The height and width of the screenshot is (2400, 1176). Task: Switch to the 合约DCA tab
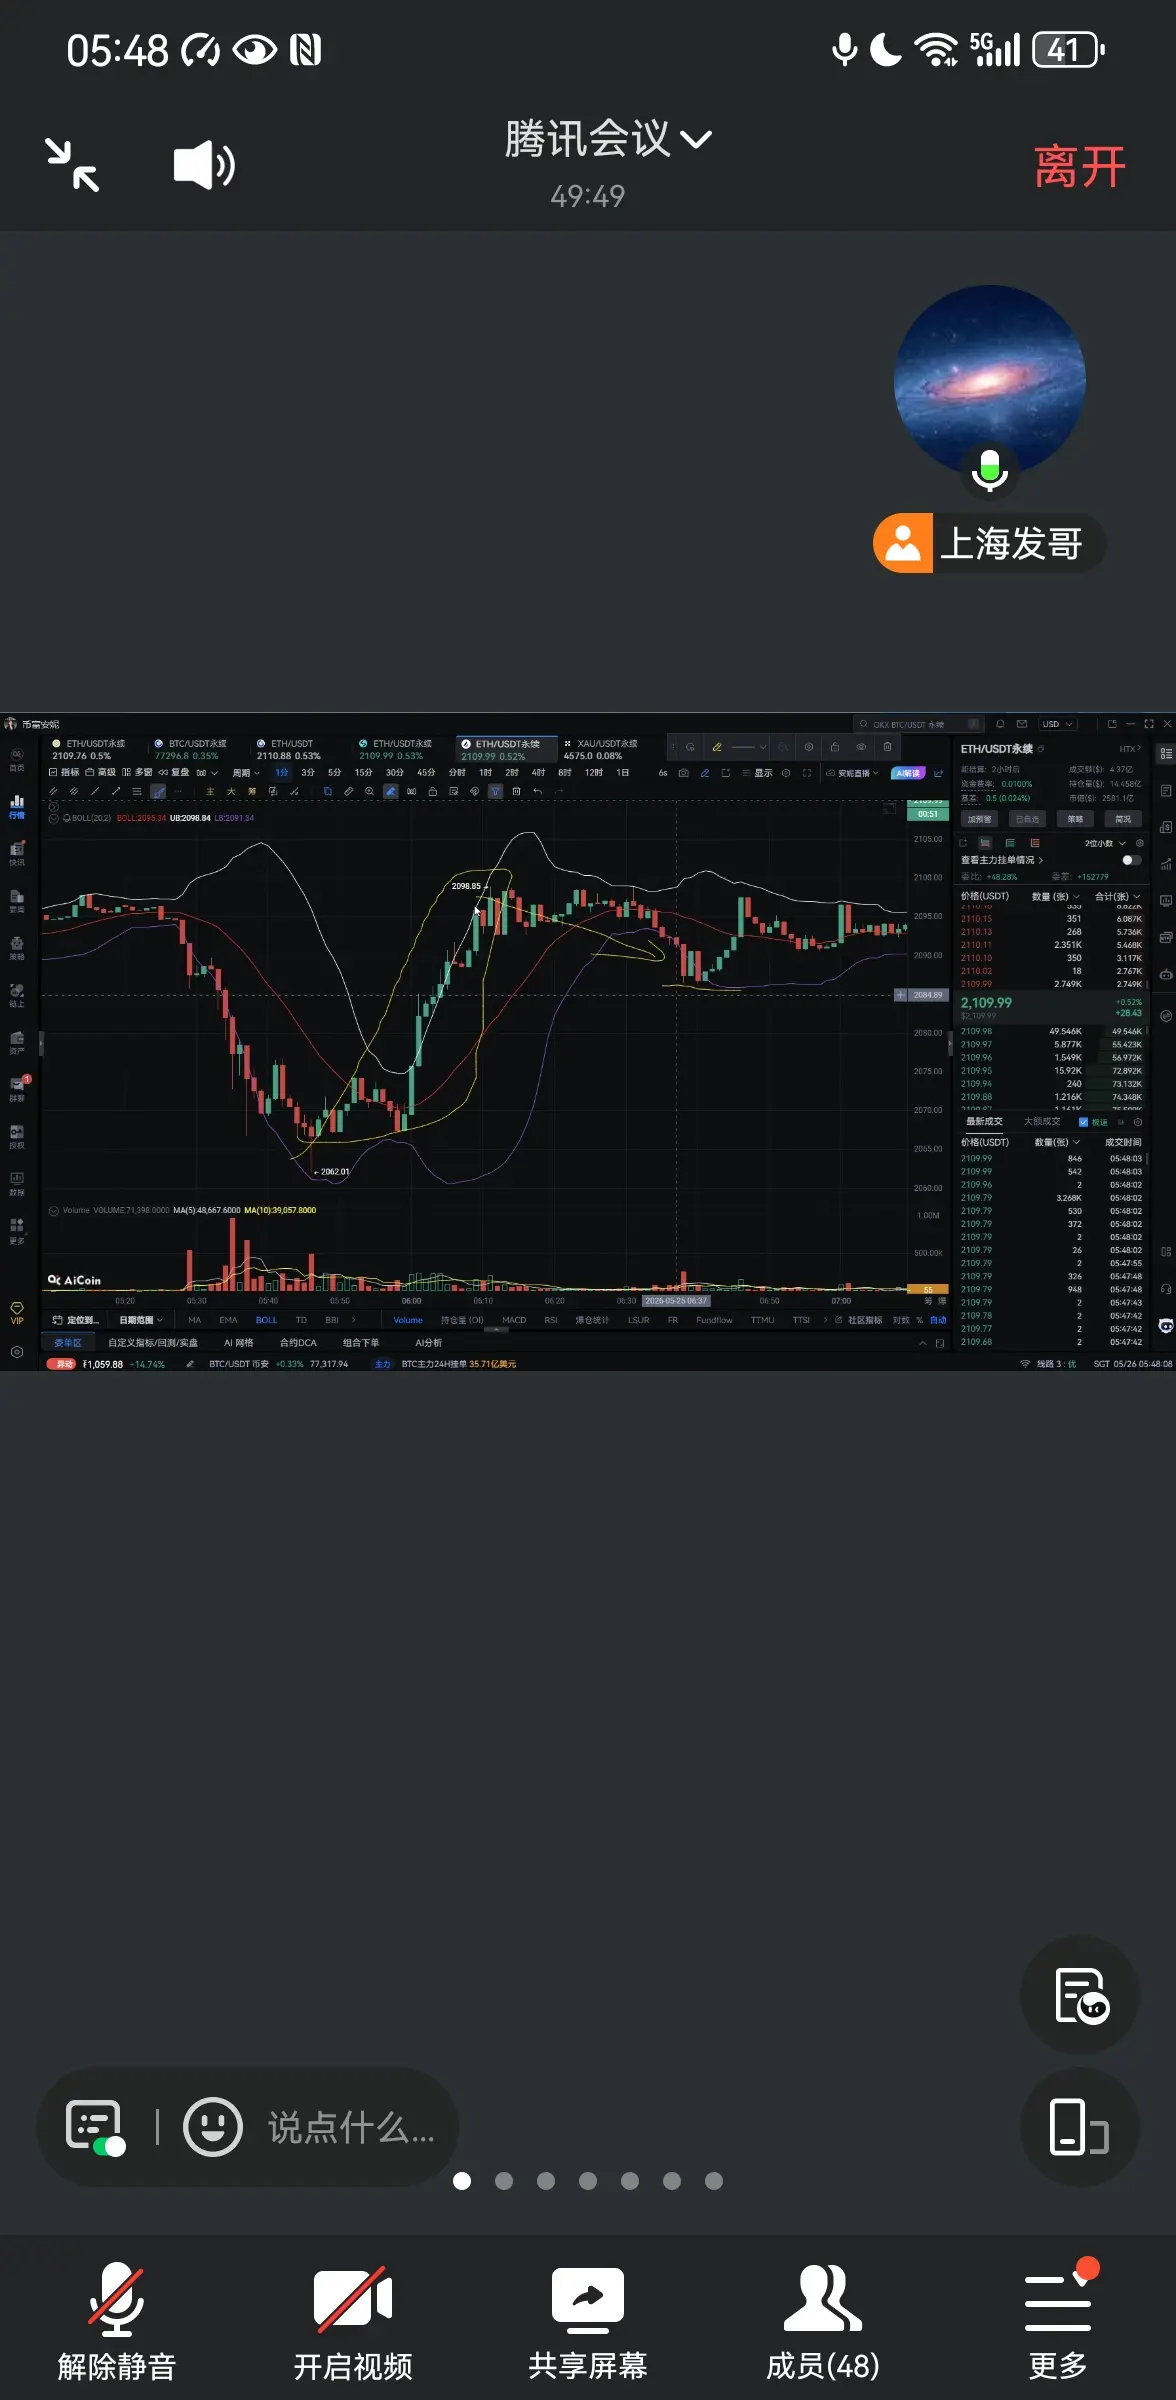point(298,1343)
